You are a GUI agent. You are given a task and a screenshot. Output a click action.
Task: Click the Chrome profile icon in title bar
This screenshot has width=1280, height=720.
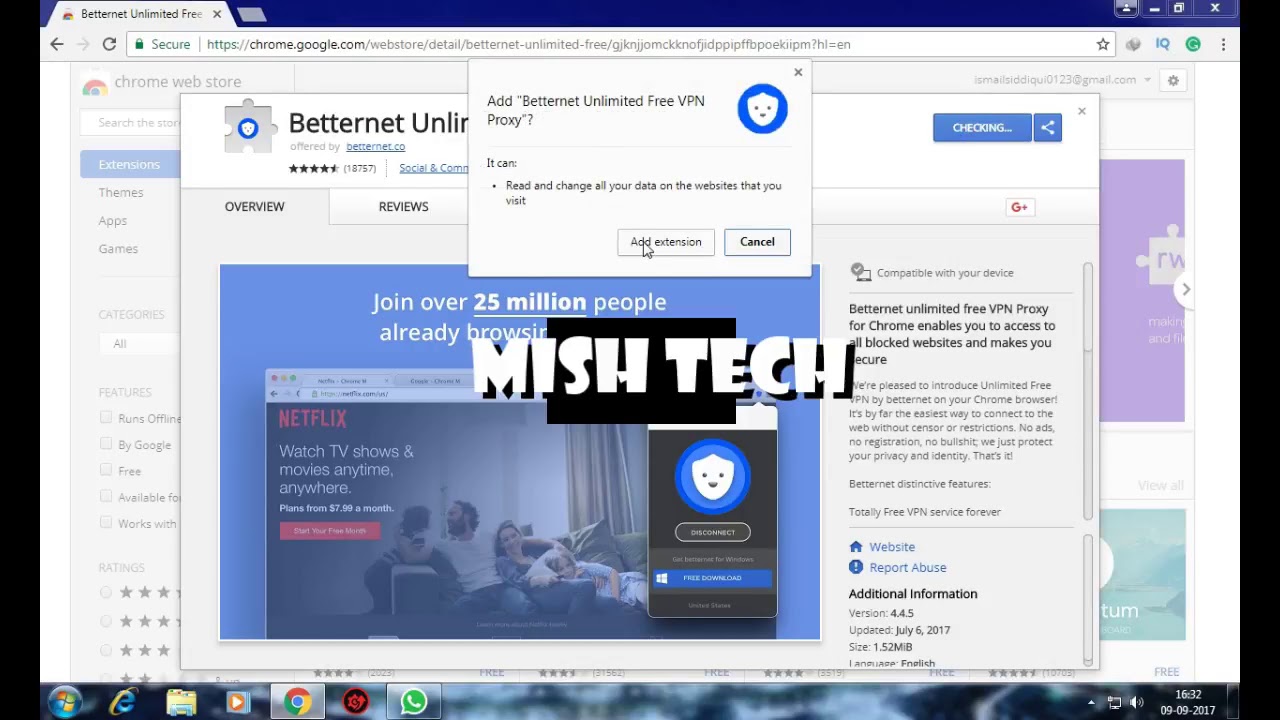(x=1126, y=8)
